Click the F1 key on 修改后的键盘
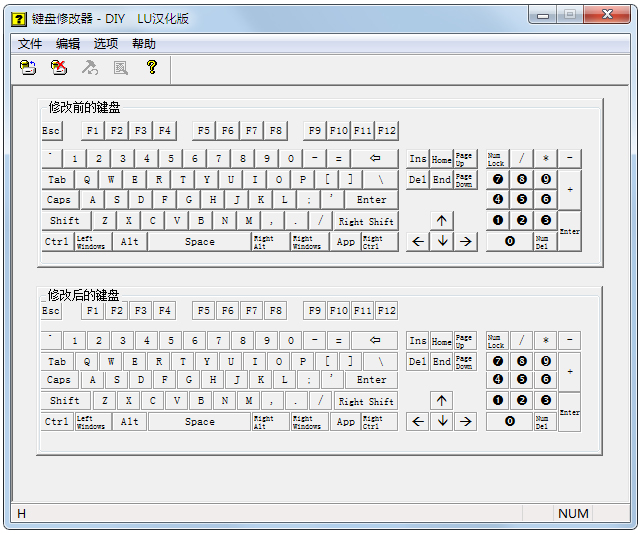Screen dimensions: 641x534 [92, 311]
